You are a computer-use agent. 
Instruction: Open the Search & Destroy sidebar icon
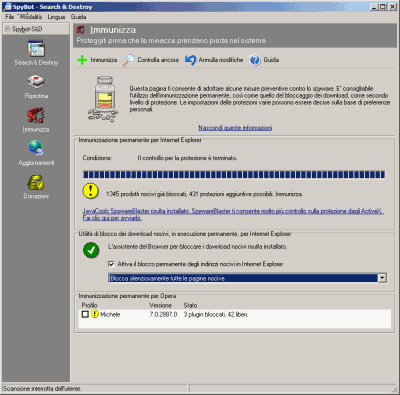click(36, 48)
